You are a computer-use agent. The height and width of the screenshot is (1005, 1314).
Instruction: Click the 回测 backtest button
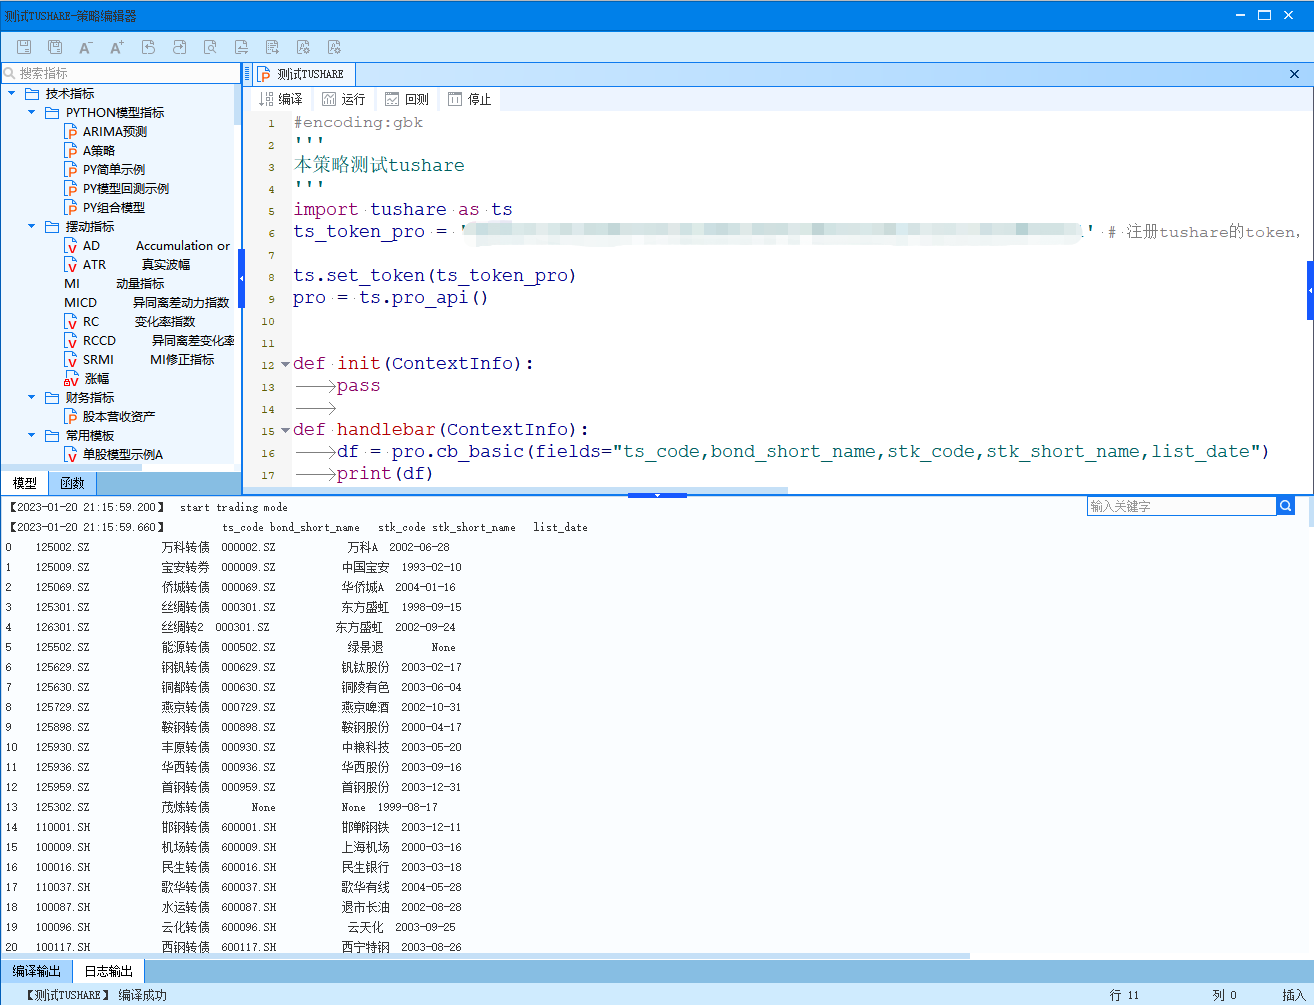[407, 99]
